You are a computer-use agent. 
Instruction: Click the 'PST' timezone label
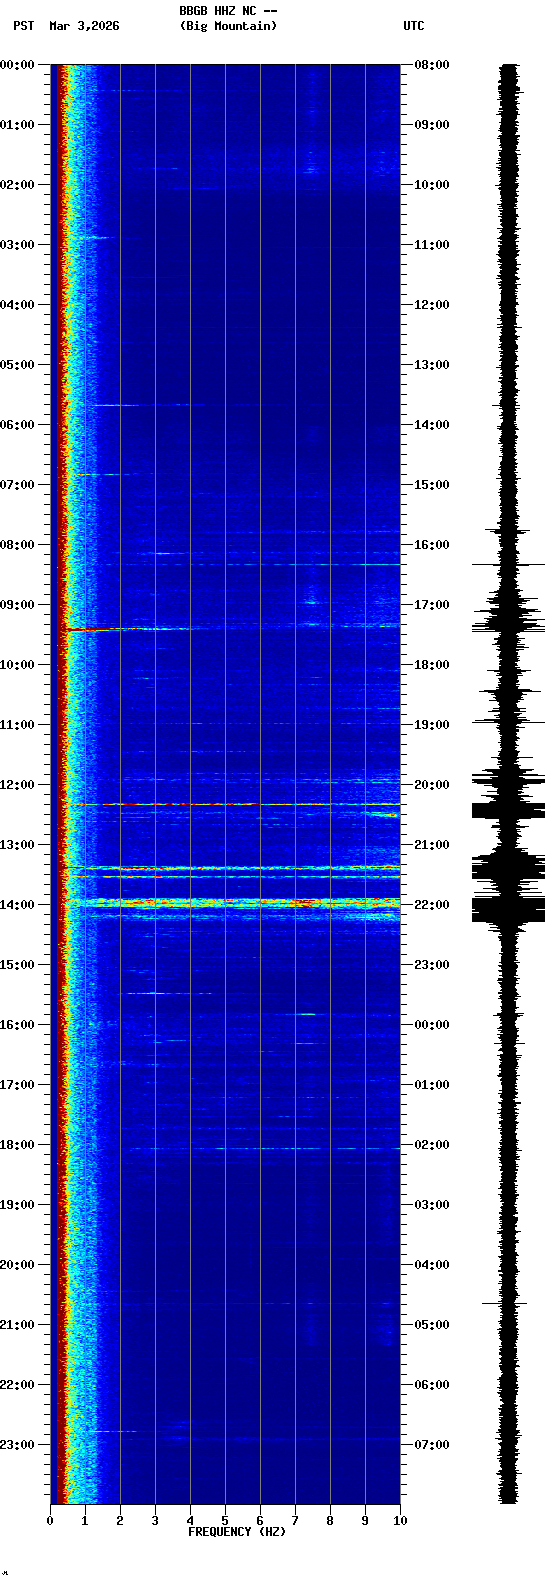(24, 26)
